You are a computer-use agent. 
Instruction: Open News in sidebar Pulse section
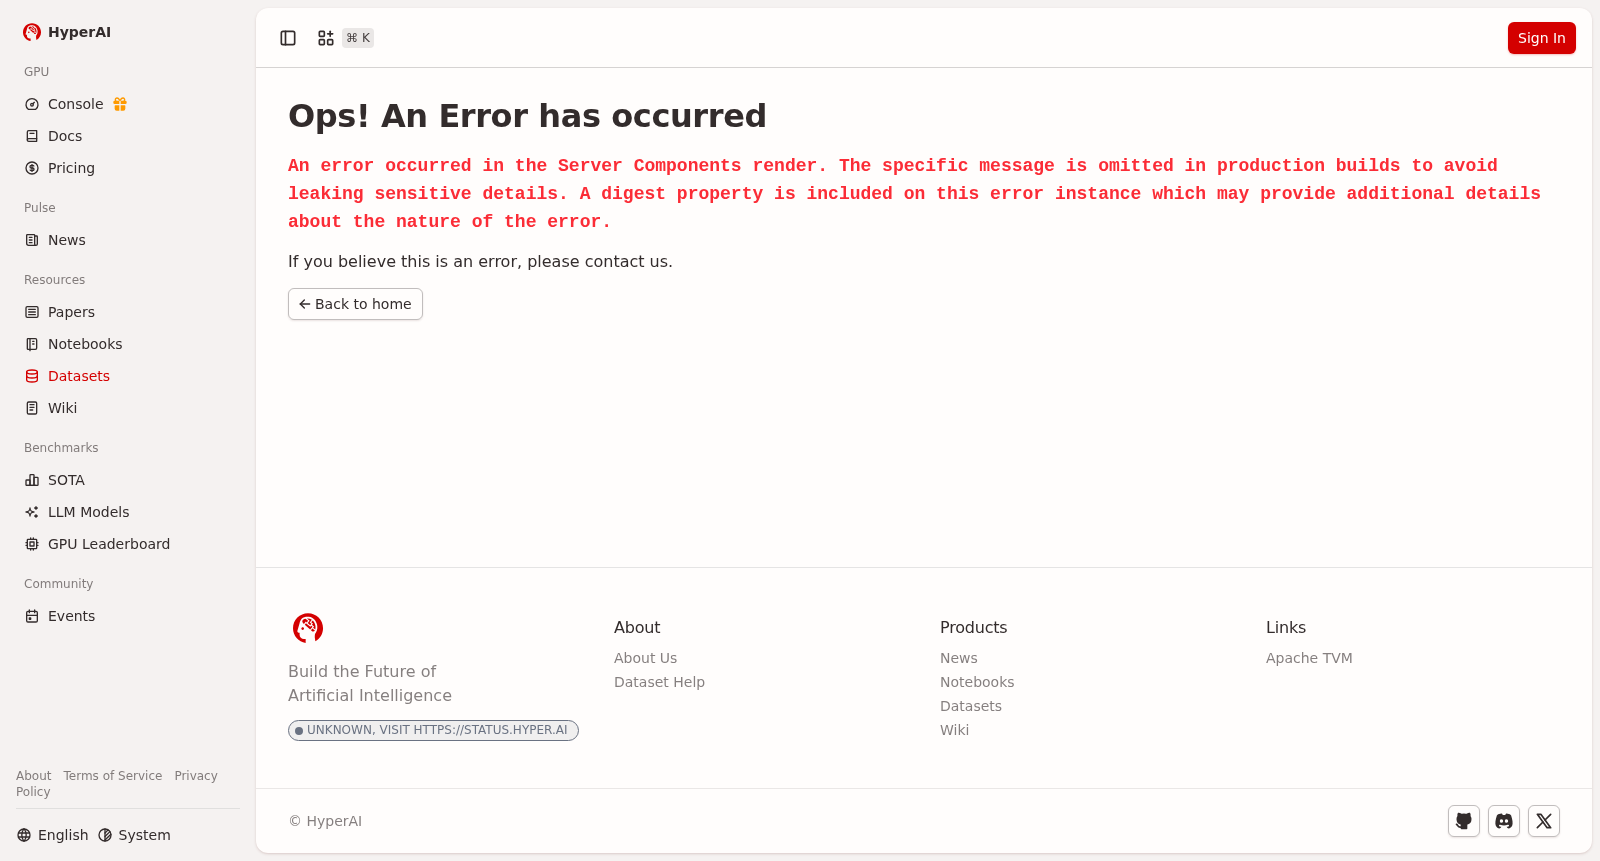(128, 240)
